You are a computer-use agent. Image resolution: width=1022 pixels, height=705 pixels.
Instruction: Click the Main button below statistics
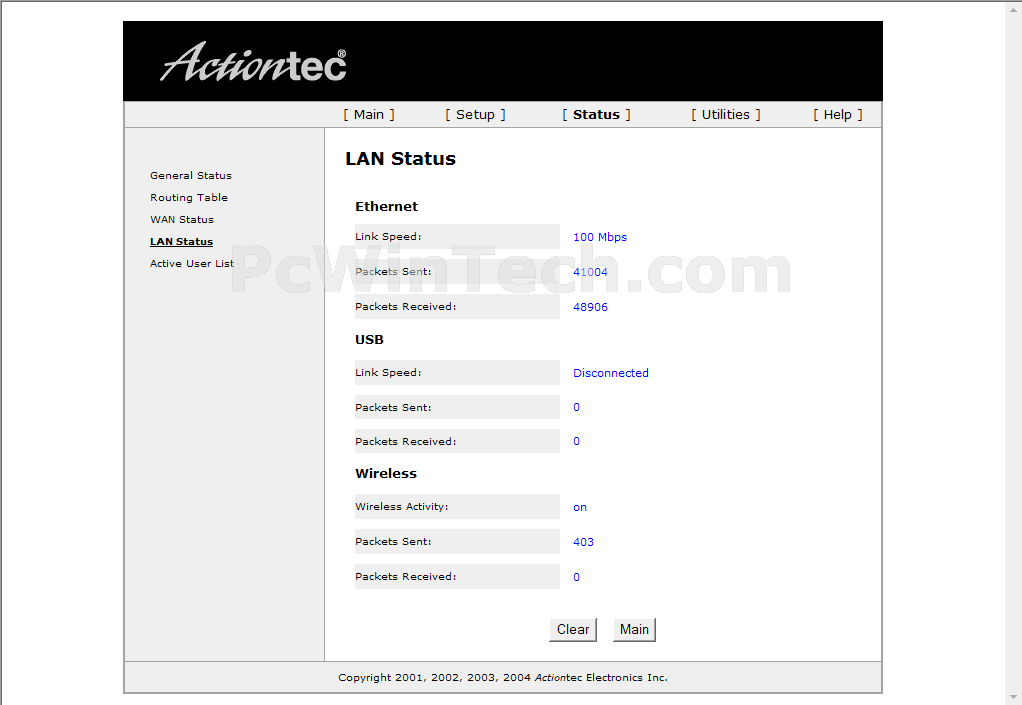(x=634, y=629)
